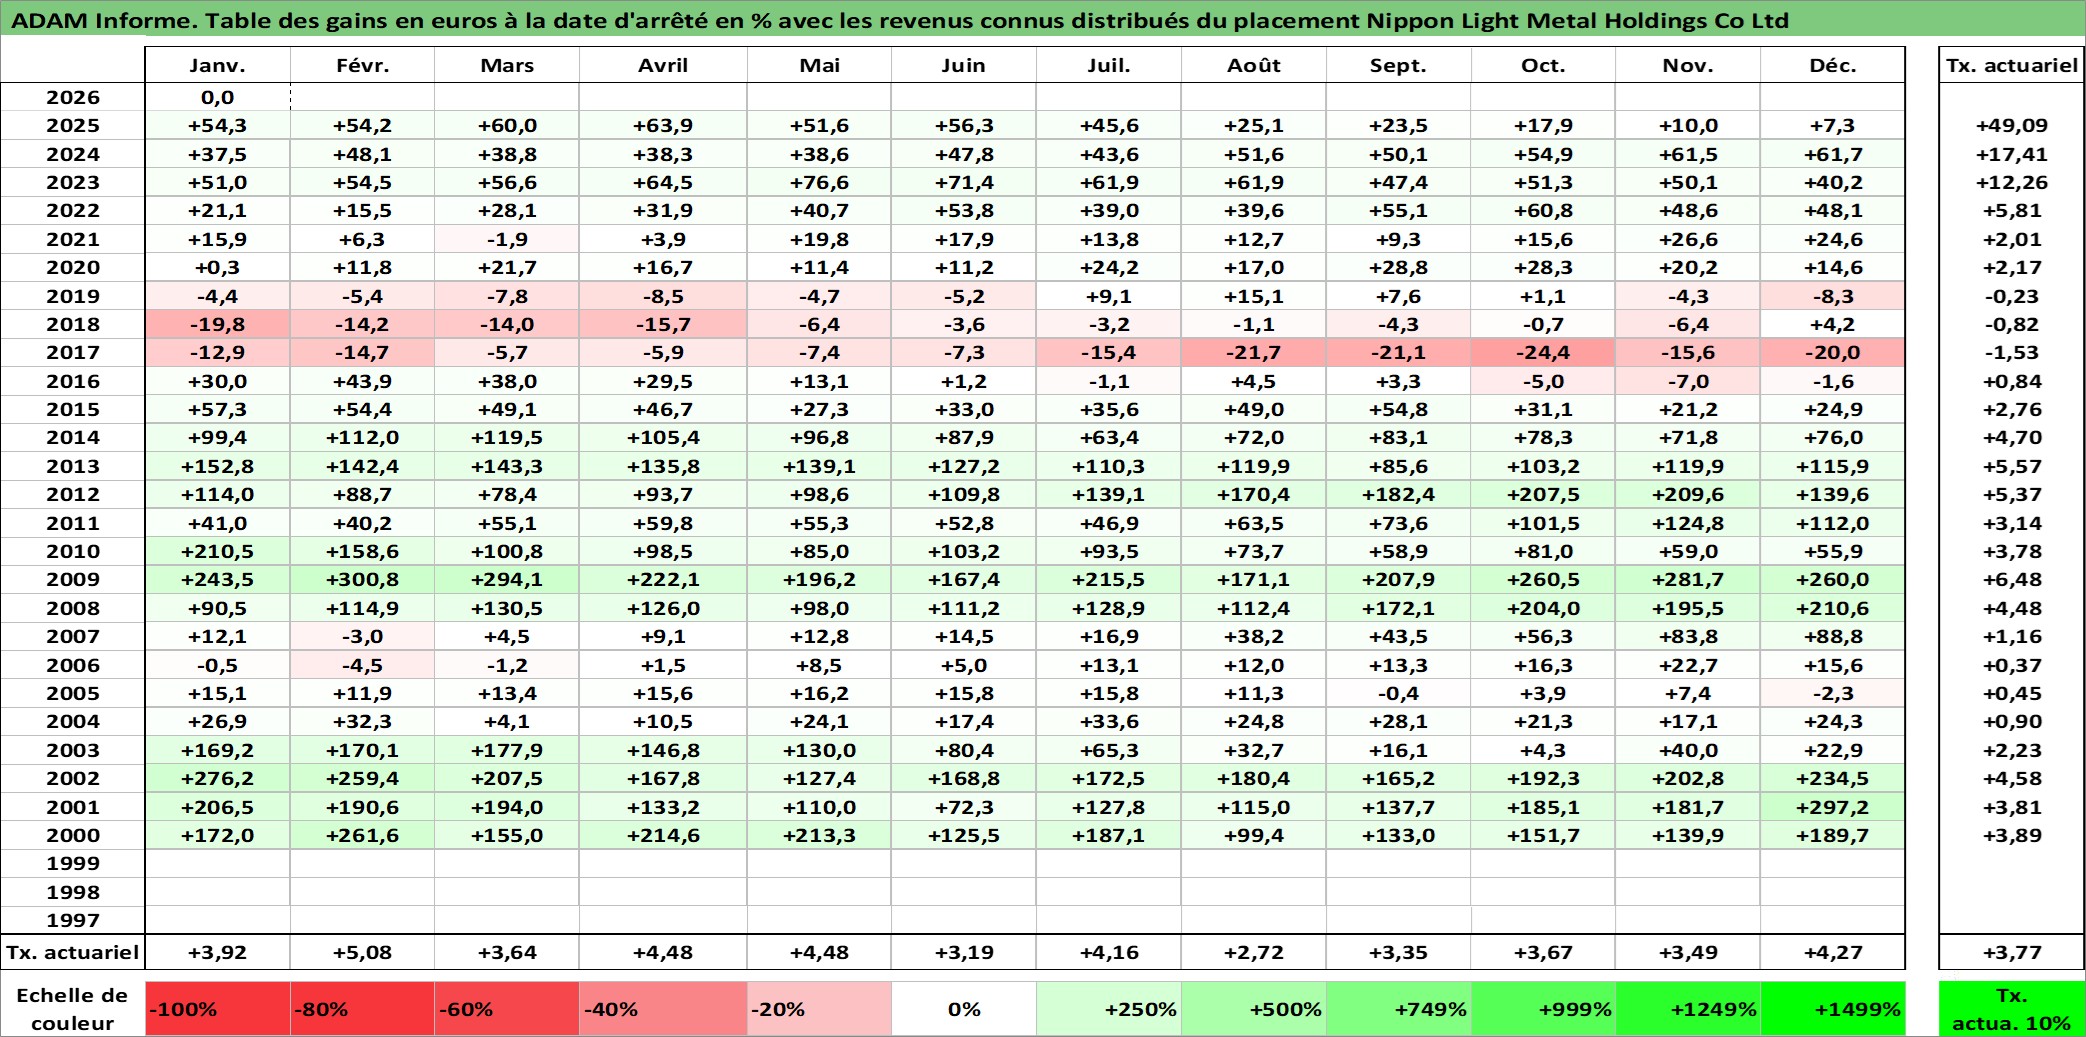Click the -100% red color swatch
The height and width of the screenshot is (1037, 2086).
[x=218, y=1009]
